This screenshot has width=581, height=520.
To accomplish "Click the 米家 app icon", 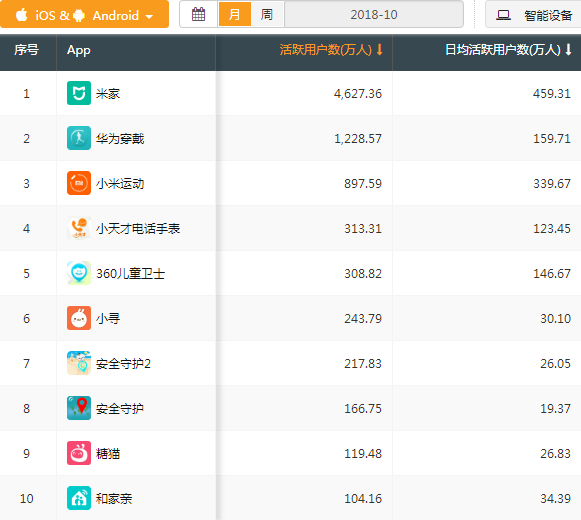I will point(79,93).
